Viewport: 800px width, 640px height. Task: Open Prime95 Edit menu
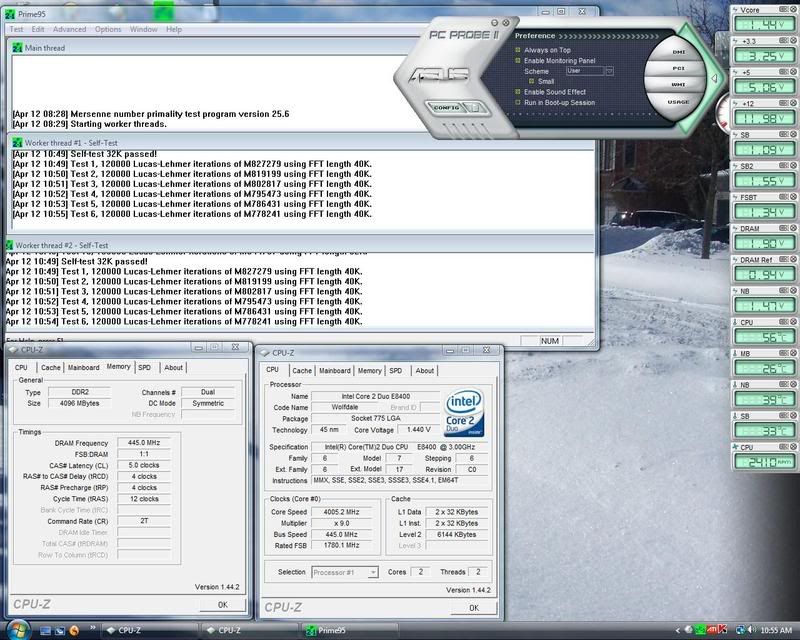[x=38, y=29]
